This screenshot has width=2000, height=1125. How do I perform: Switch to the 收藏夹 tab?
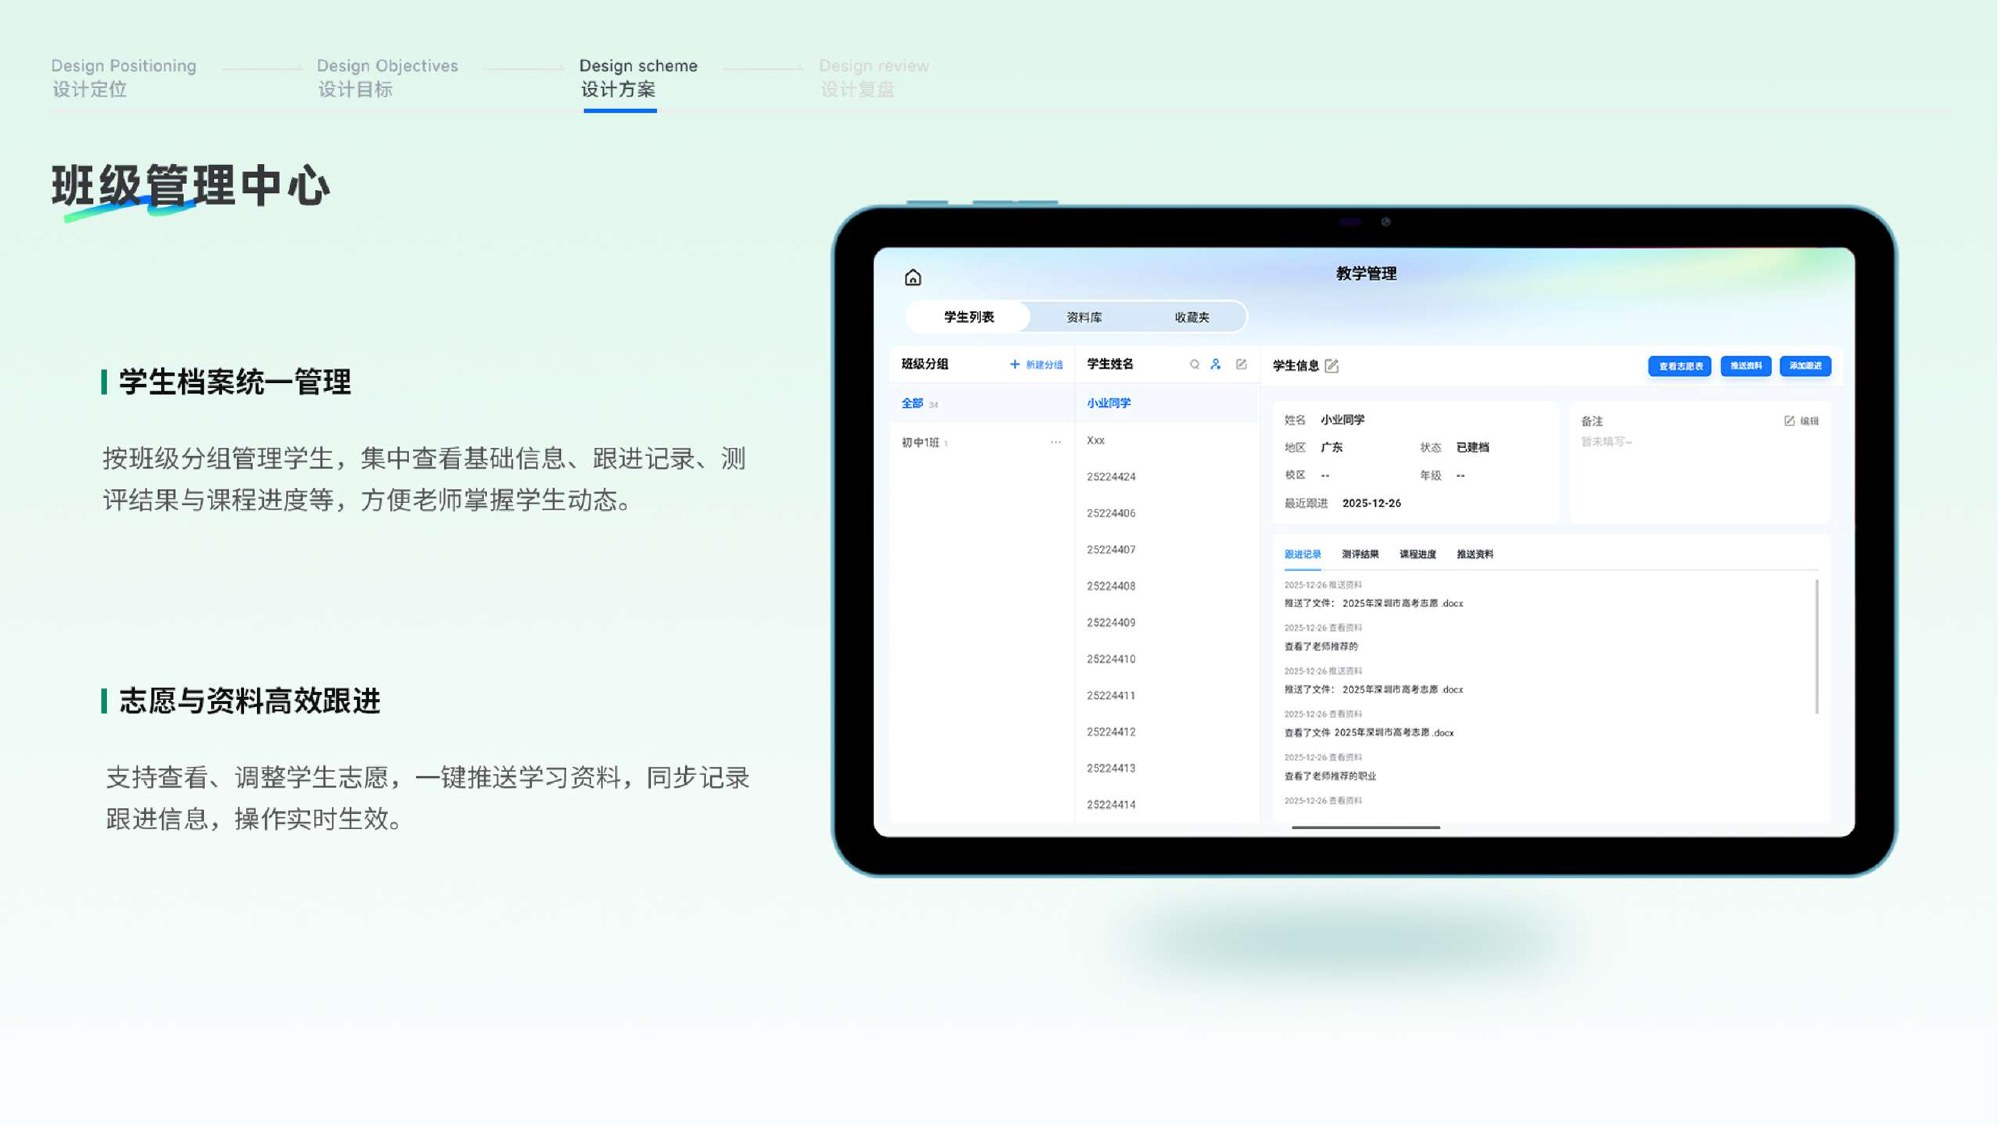tap(1192, 317)
